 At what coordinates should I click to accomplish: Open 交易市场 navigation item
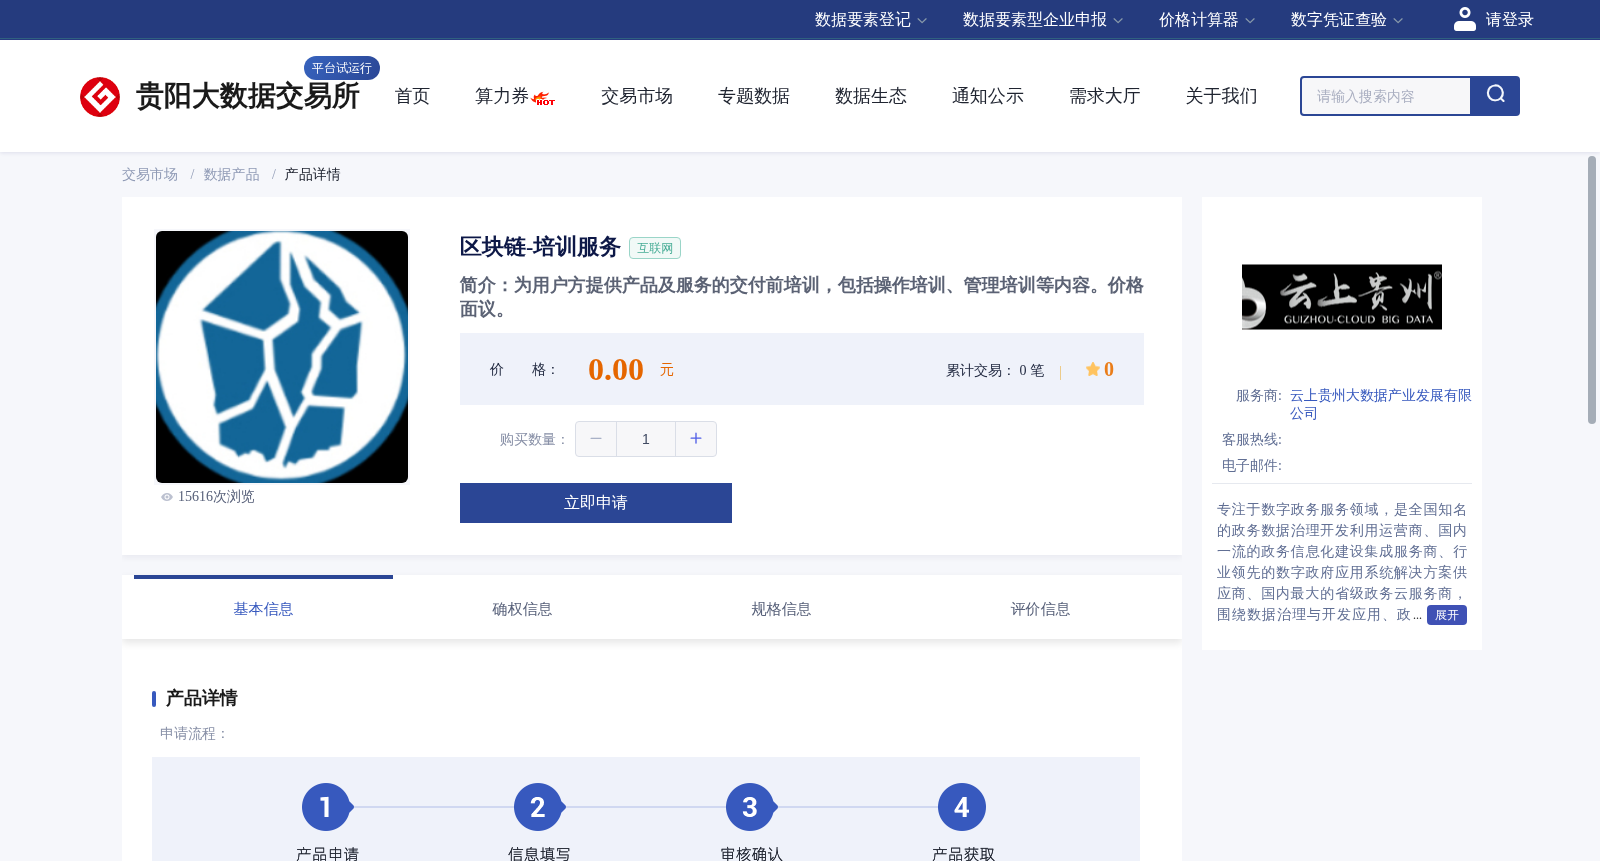coord(637,96)
